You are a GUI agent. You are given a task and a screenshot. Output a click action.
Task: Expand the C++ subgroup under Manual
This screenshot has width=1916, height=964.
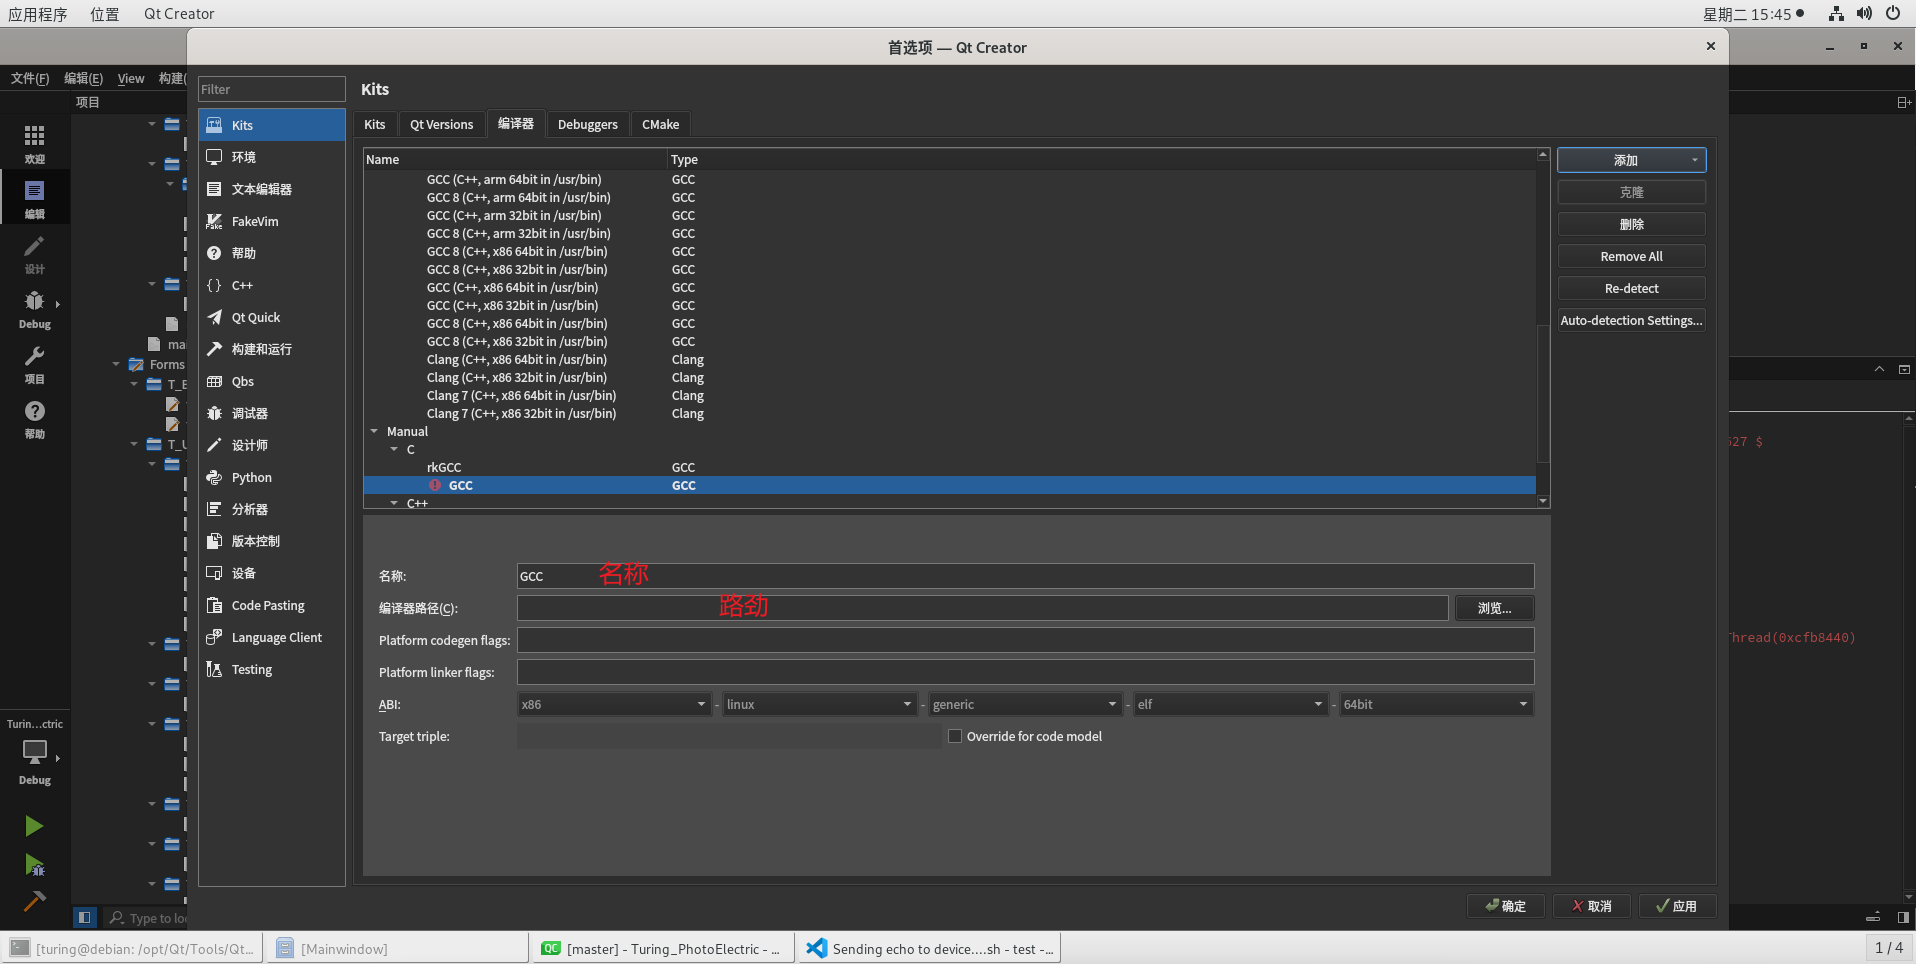tap(394, 503)
